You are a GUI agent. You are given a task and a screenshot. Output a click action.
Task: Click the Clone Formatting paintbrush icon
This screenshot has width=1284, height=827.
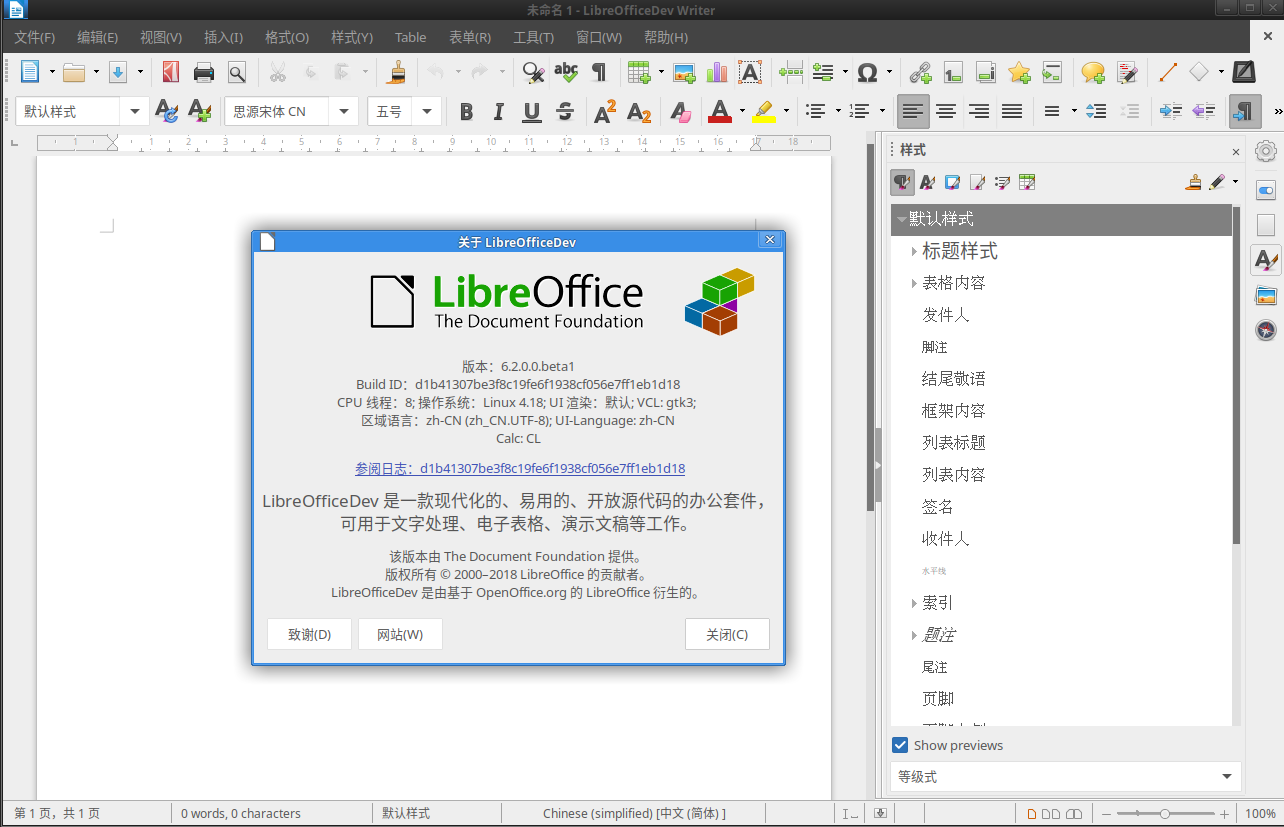pos(397,72)
